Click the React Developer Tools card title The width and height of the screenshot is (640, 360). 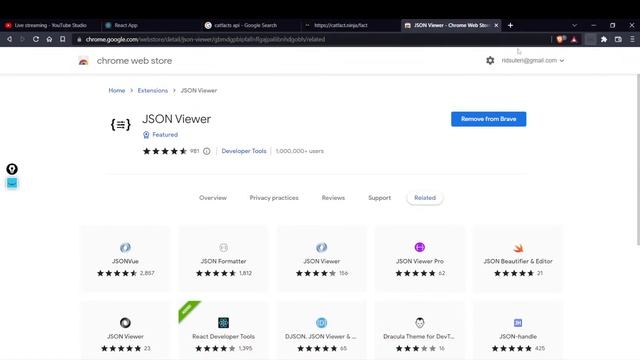coord(223,337)
